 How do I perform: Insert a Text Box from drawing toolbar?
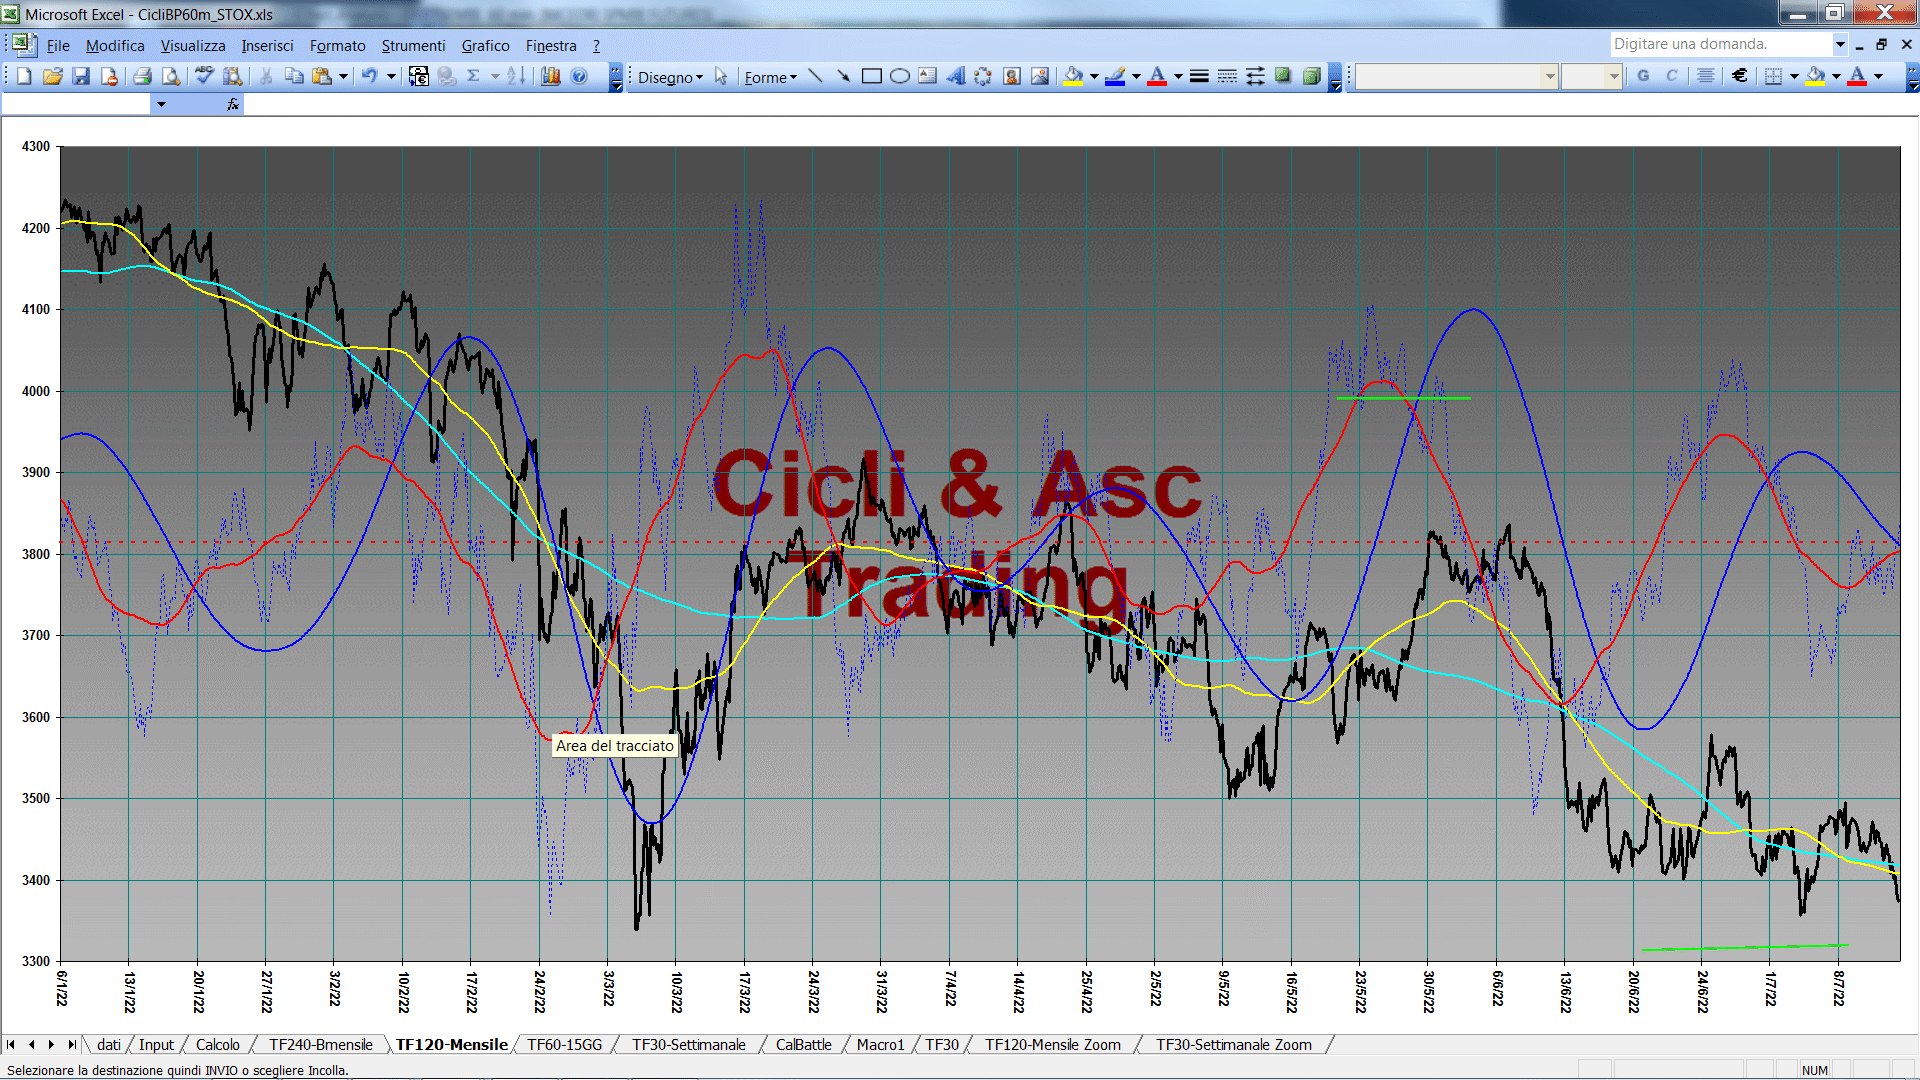927,76
